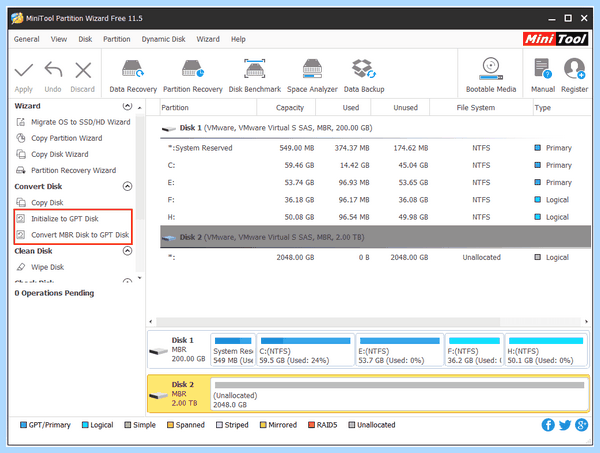Screen dimensions: 600x453
Task: Launch Copy Disk Wizard in the sidebar
Action: click(x=52, y=154)
